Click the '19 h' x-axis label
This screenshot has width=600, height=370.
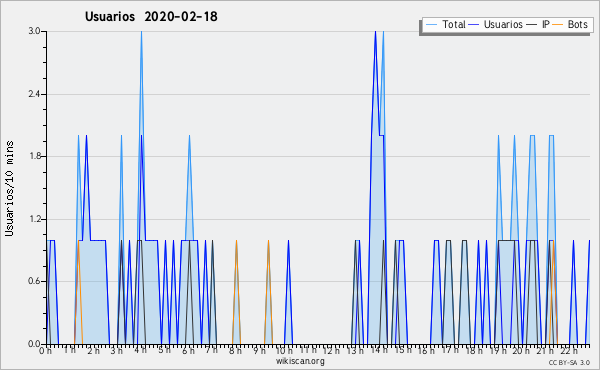(x=498, y=350)
